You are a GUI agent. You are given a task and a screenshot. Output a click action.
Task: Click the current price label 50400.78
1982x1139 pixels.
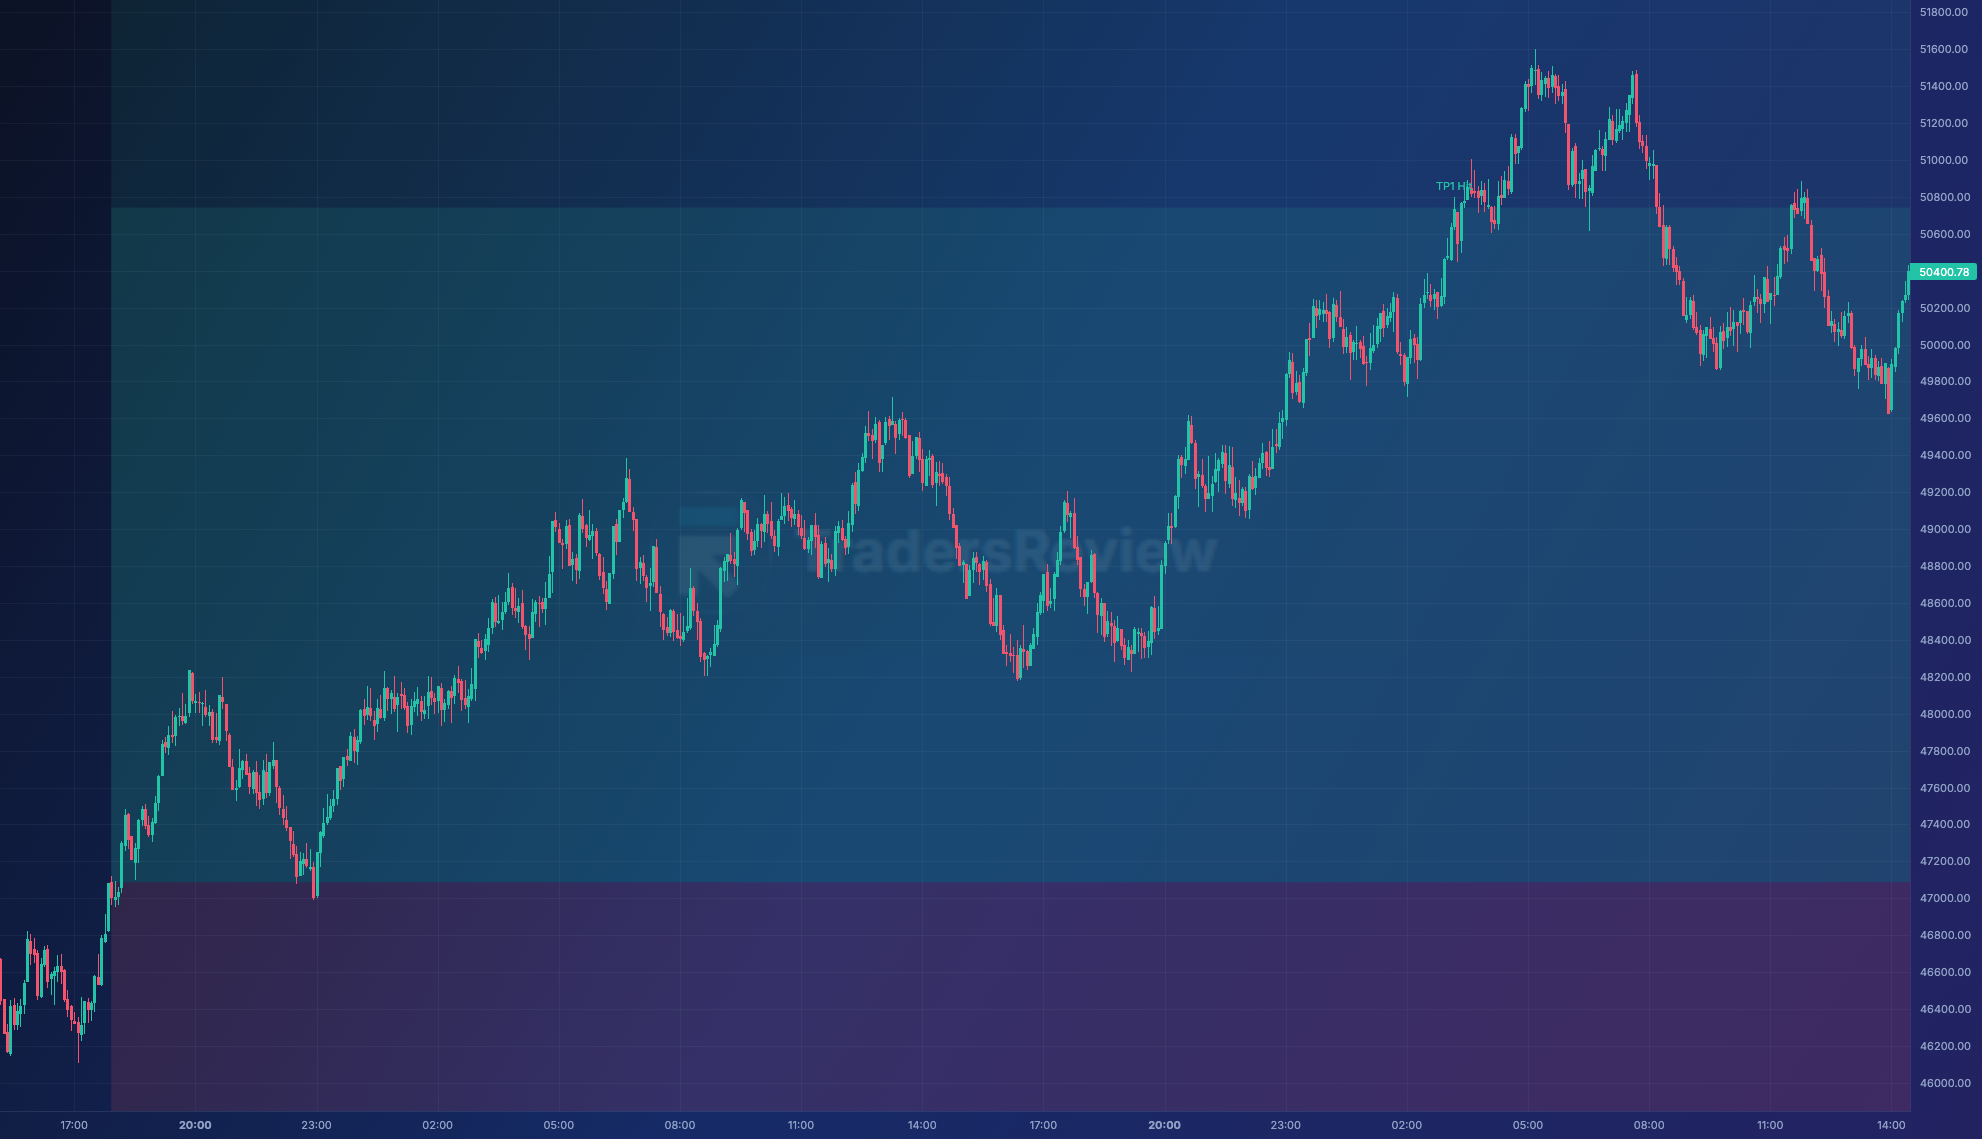click(x=1943, y=272)
